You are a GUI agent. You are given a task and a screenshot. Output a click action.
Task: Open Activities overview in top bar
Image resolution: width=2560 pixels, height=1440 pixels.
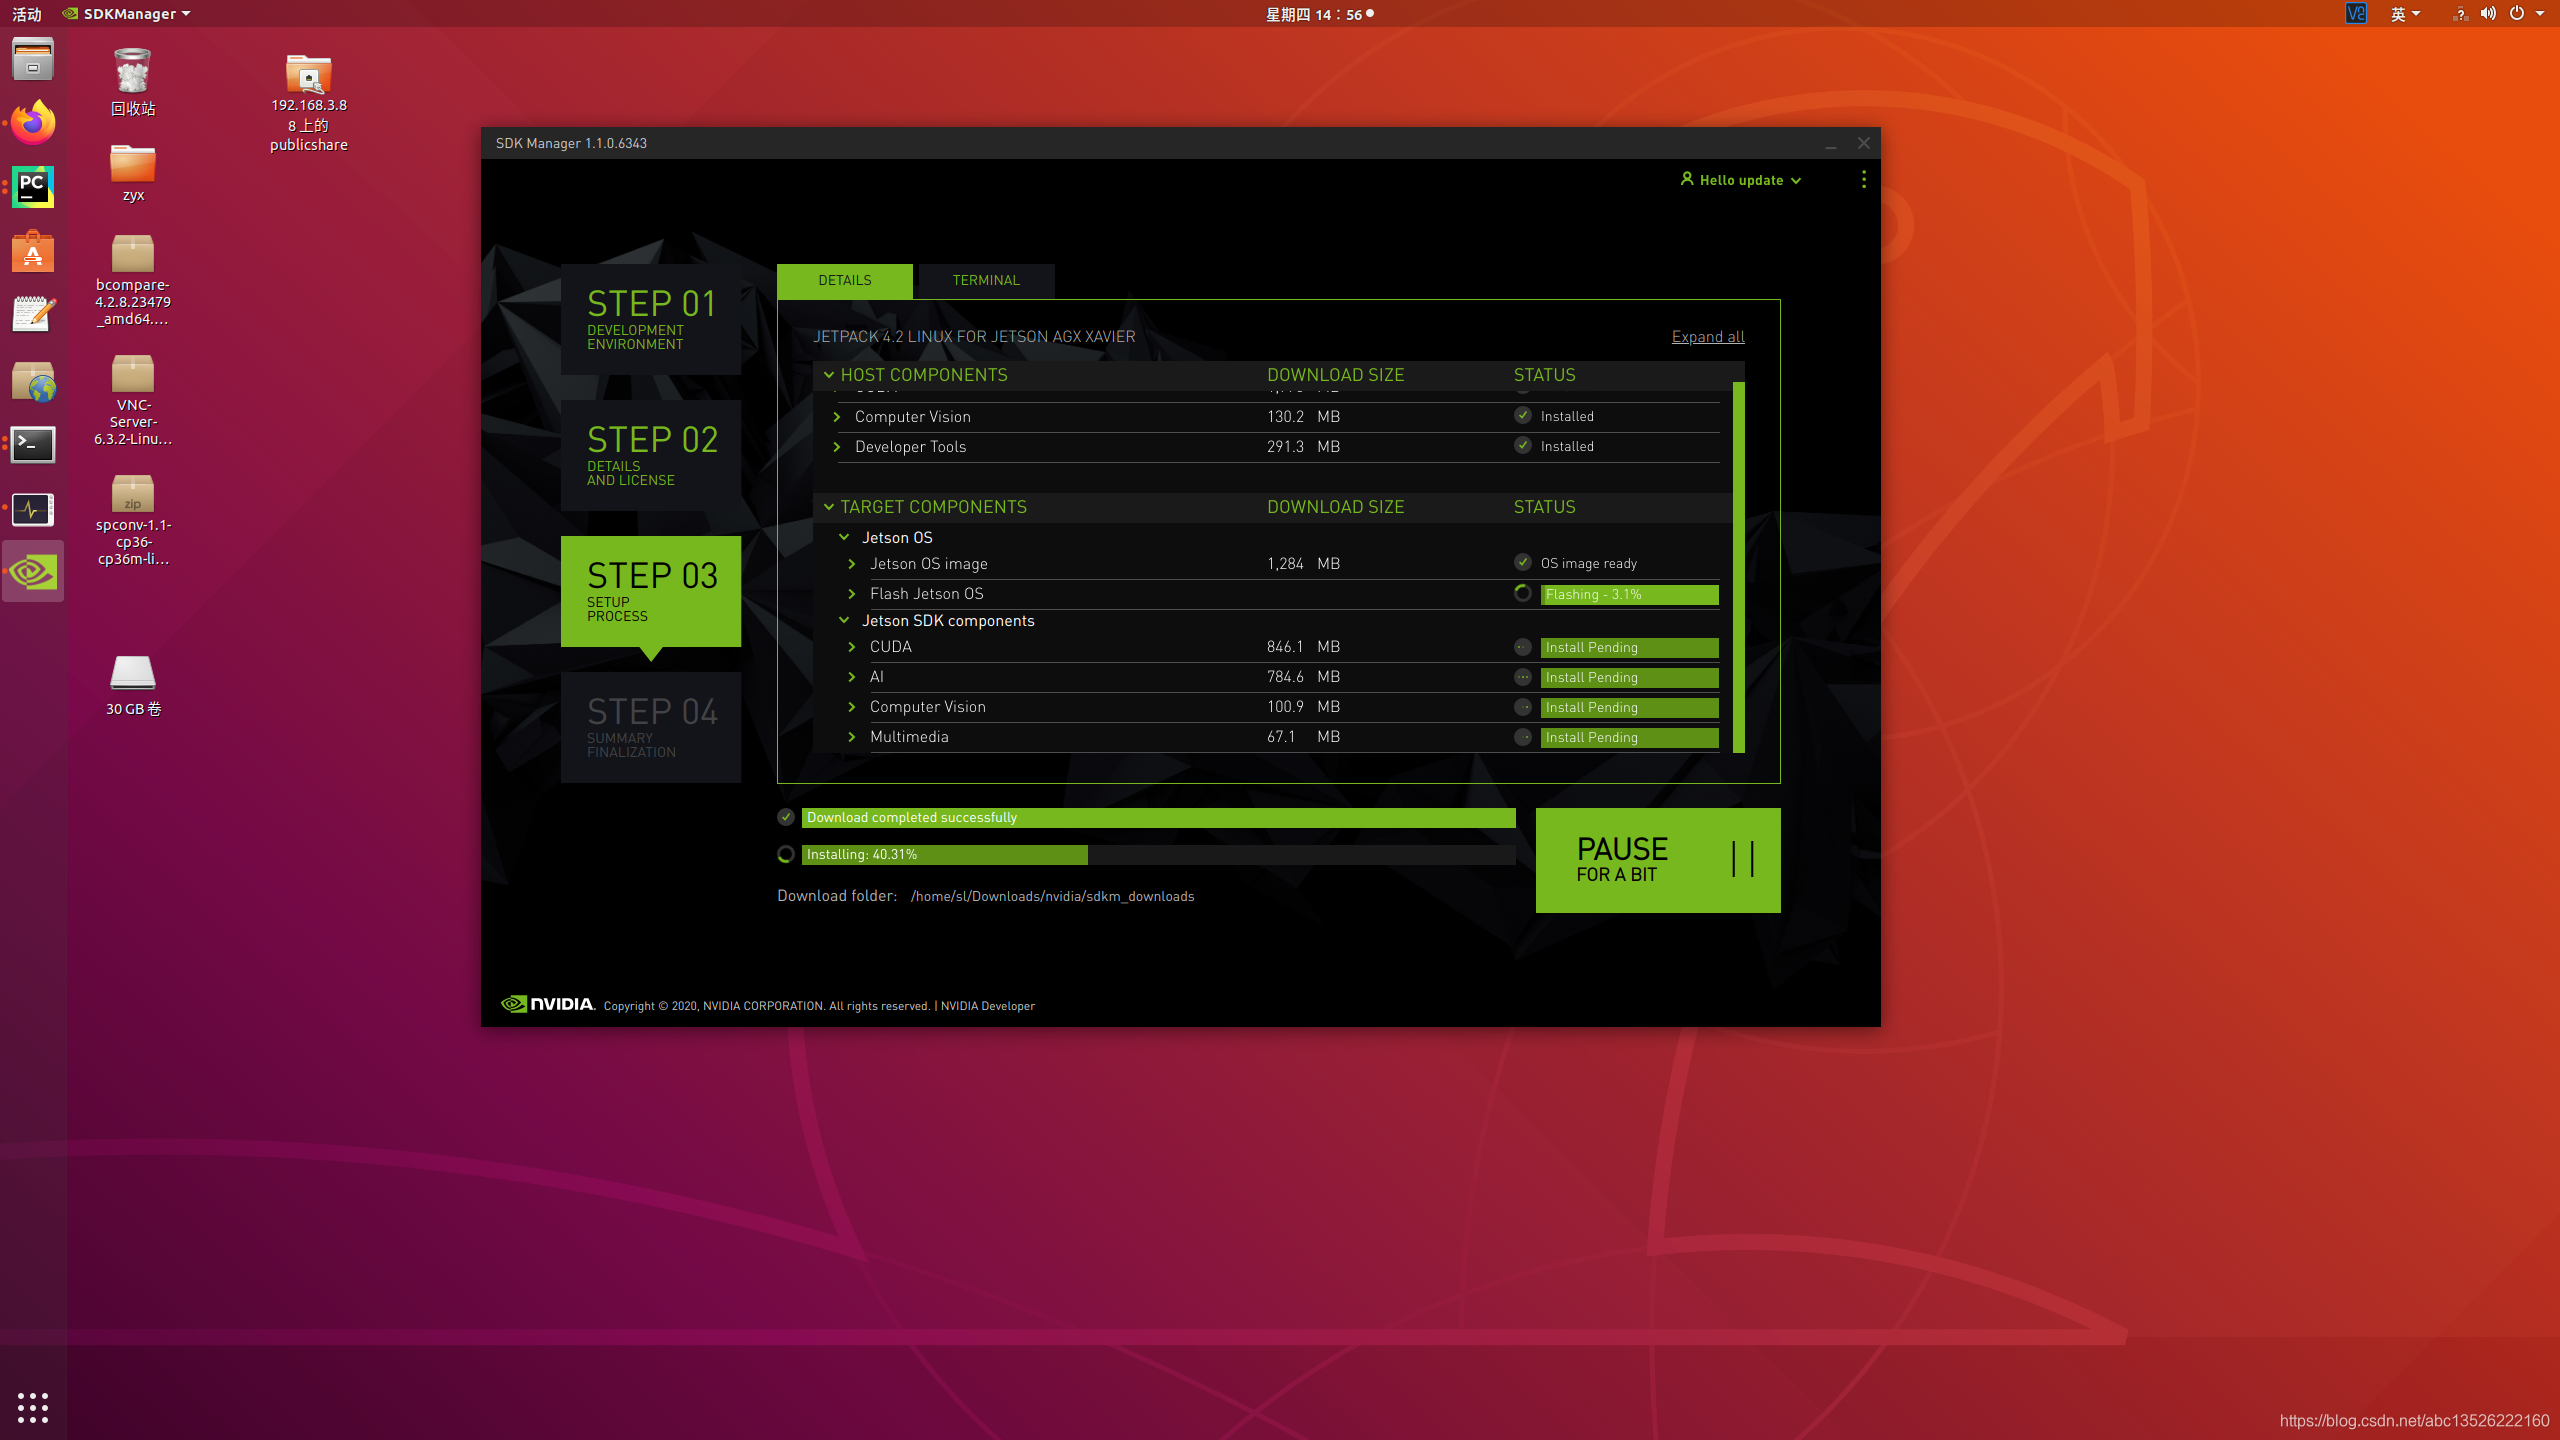click(27, 14)
